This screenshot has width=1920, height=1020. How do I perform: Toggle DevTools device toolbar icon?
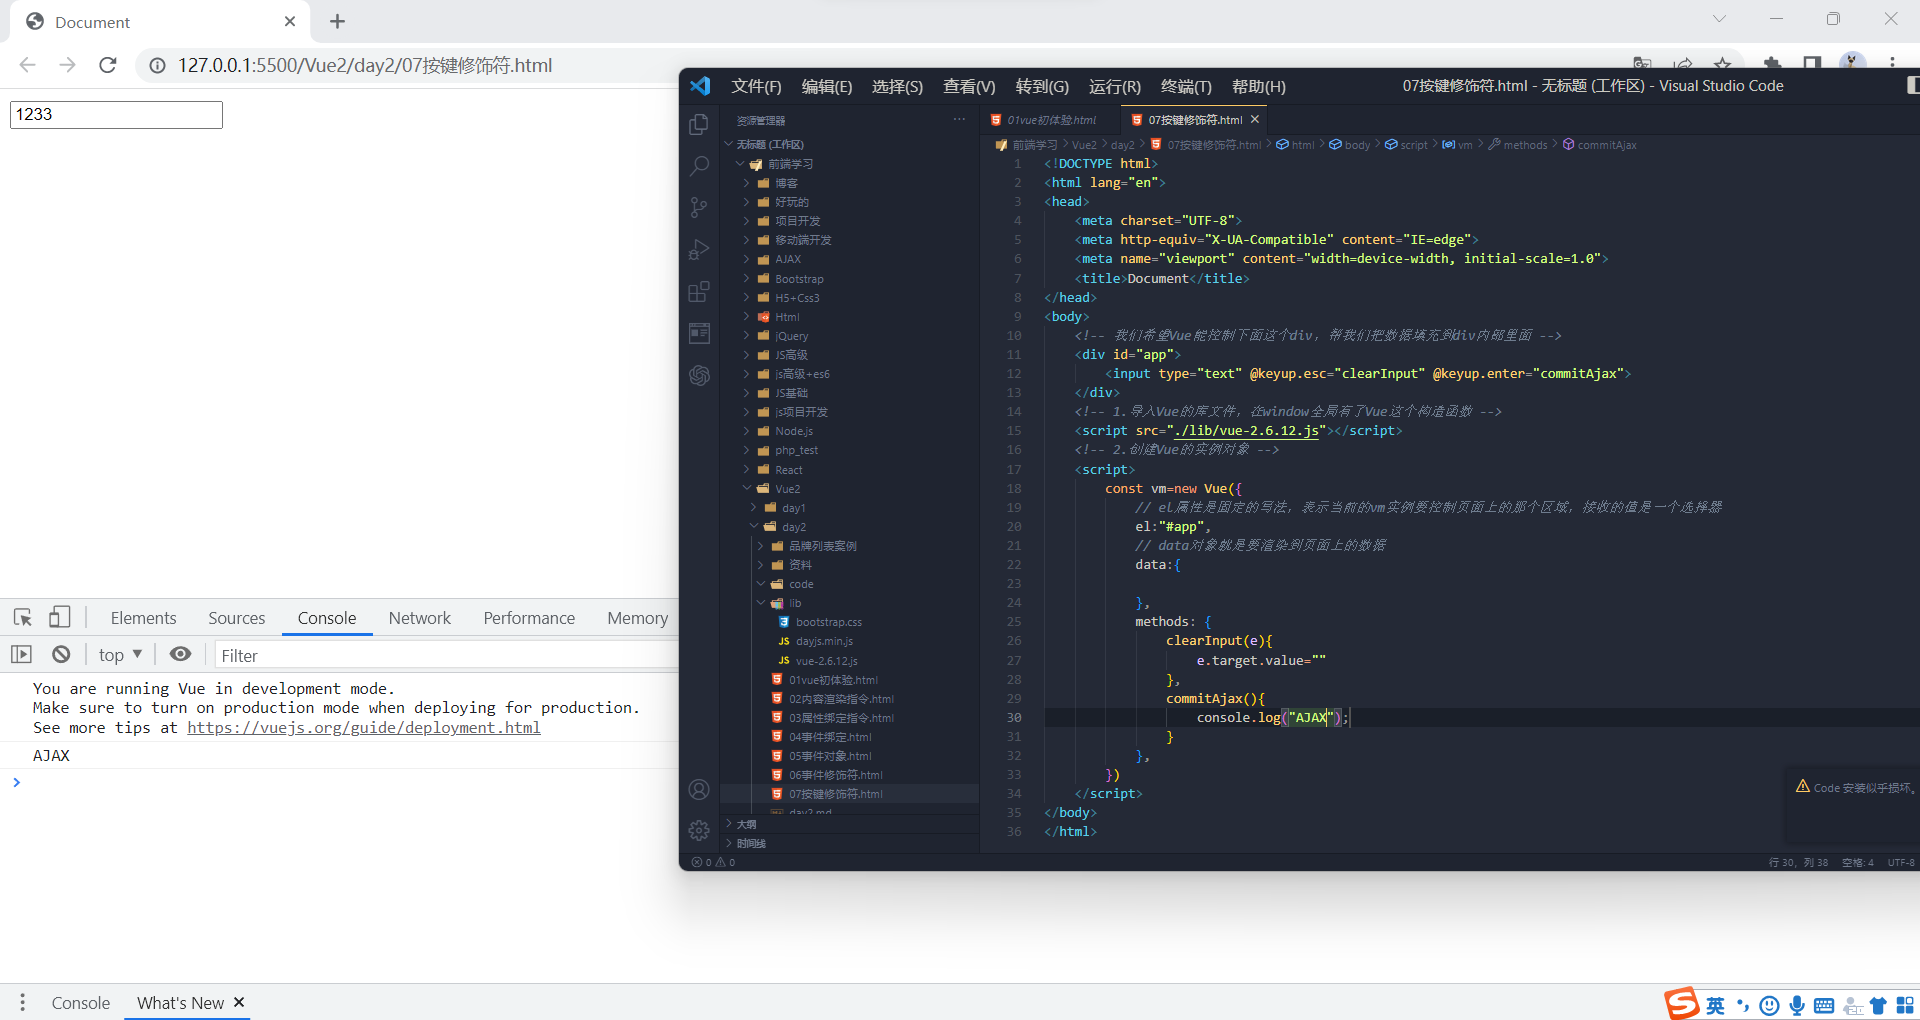(x=60, y=617)
